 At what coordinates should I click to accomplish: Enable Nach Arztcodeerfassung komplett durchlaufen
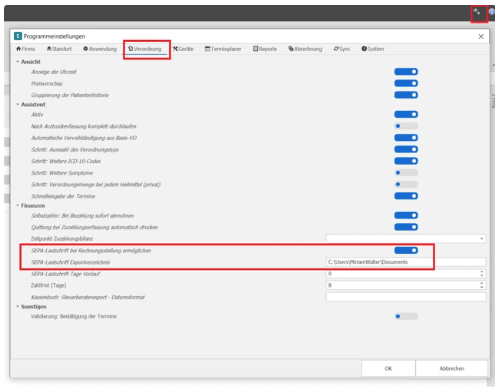(406, 126)
